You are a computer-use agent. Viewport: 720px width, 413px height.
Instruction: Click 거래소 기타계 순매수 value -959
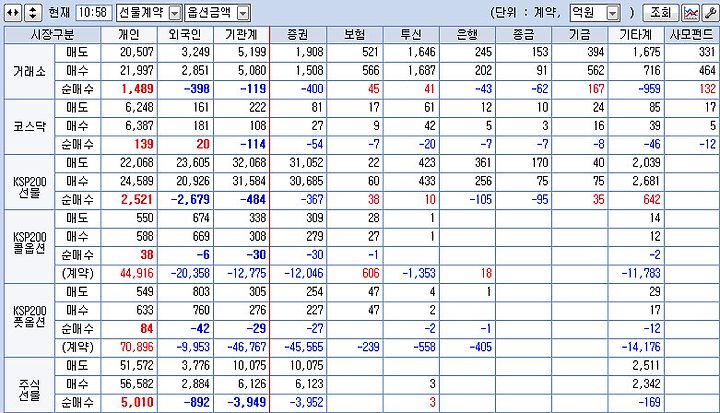coord(649,89)
